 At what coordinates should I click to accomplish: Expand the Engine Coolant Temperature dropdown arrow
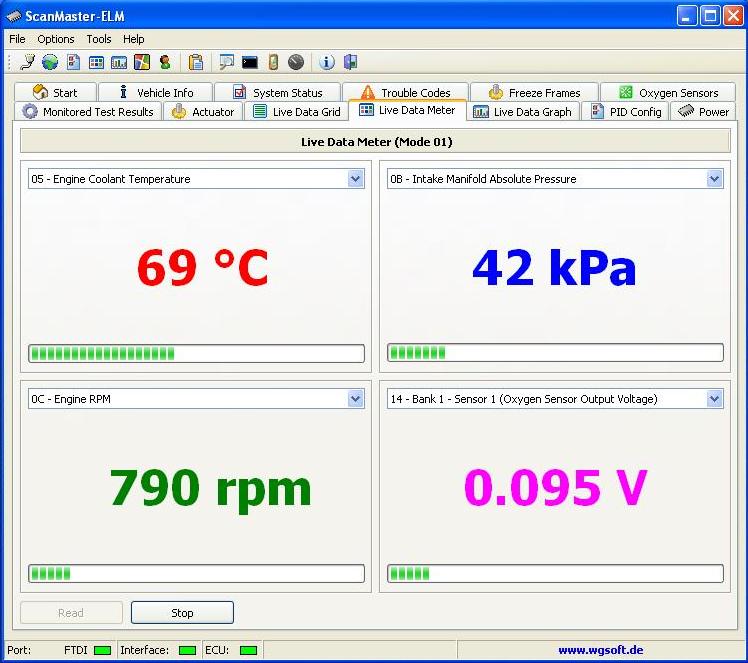click(355, 179)
